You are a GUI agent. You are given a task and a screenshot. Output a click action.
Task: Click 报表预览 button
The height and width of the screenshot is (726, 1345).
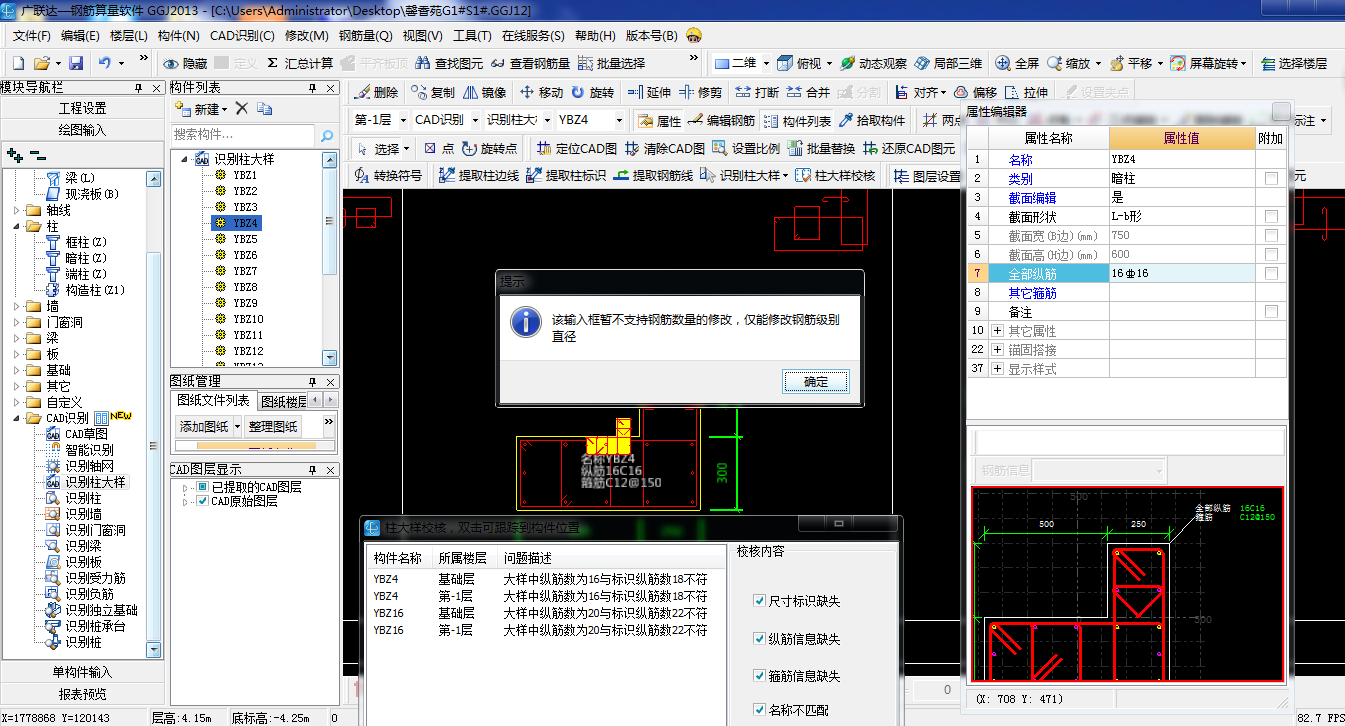click(x=82, y=694)
